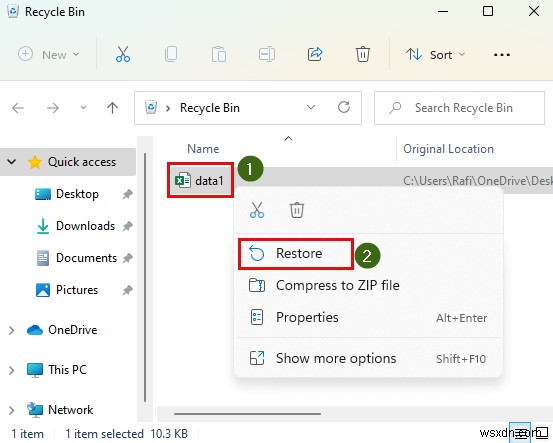553x443 pixels.
Task: Navigate back with the left arrow
Action: tap(18, 108)
